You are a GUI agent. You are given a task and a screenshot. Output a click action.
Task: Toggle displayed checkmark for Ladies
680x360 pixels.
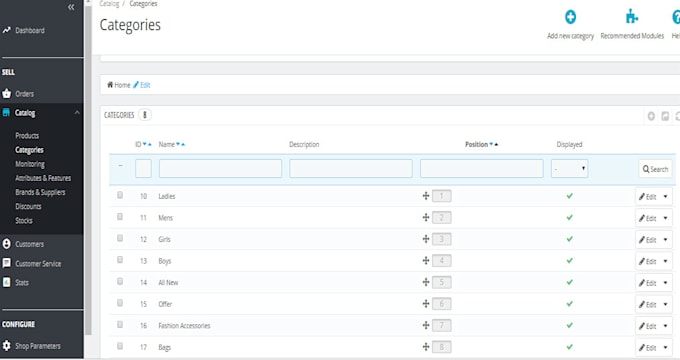[x=569, y=196]
